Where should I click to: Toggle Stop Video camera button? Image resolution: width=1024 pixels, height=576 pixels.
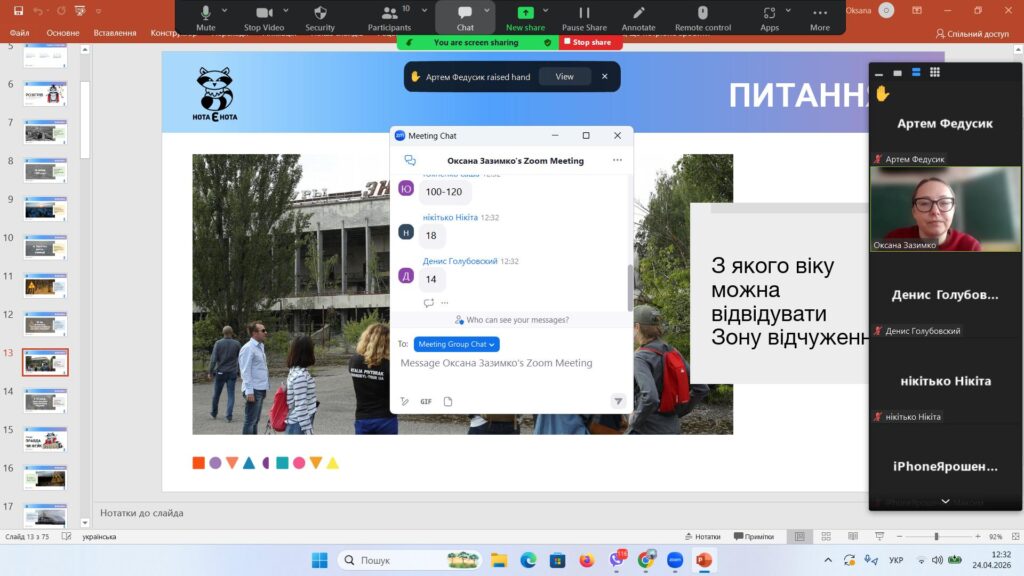point(265,14)
